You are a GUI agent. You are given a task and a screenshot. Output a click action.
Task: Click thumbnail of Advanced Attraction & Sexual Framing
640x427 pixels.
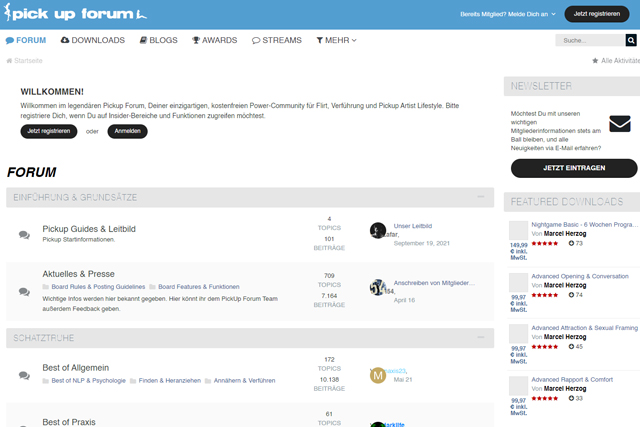tap(518, 334)
